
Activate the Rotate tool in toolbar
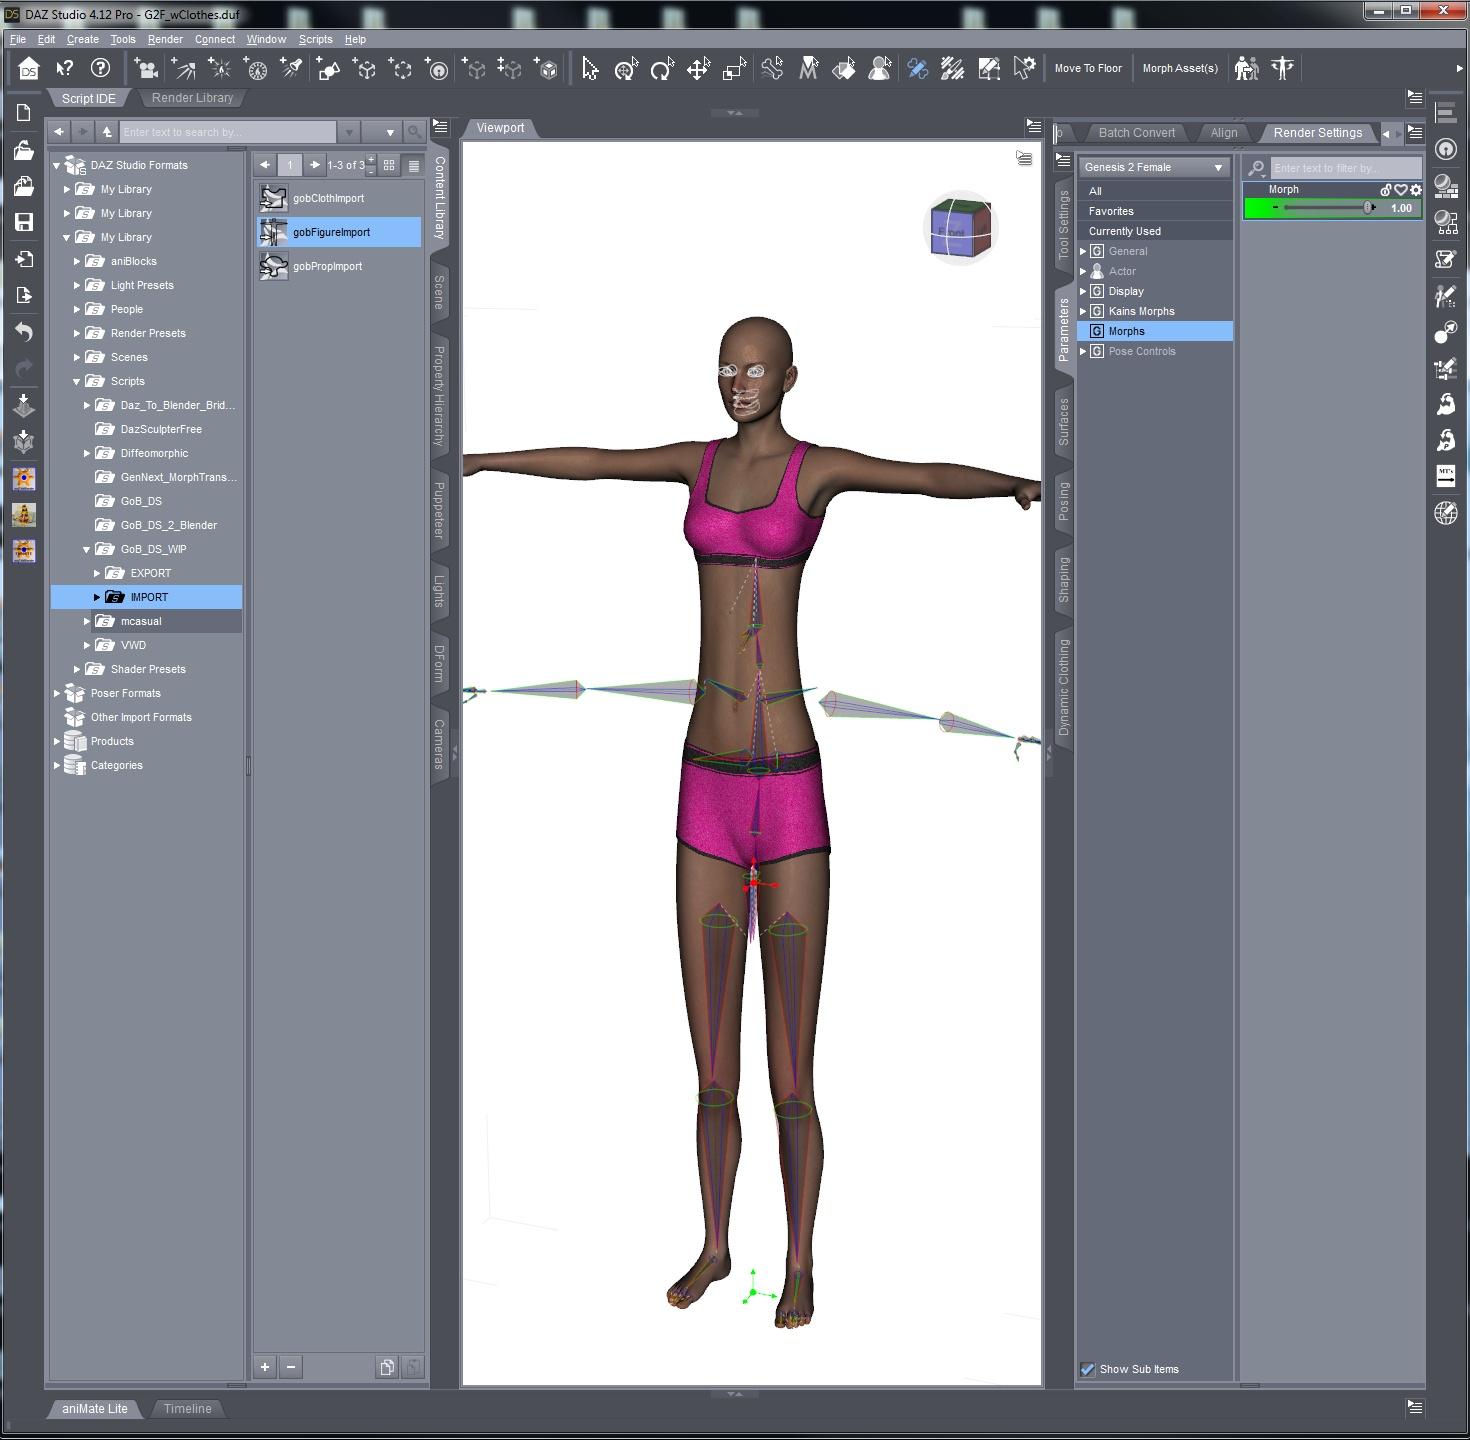(x=662, y=69)
